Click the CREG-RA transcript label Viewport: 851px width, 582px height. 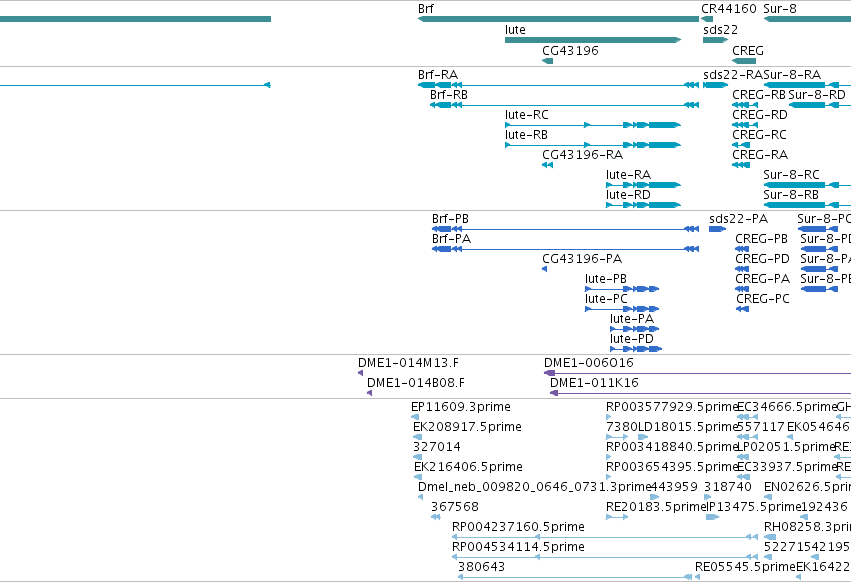(760, 155)
